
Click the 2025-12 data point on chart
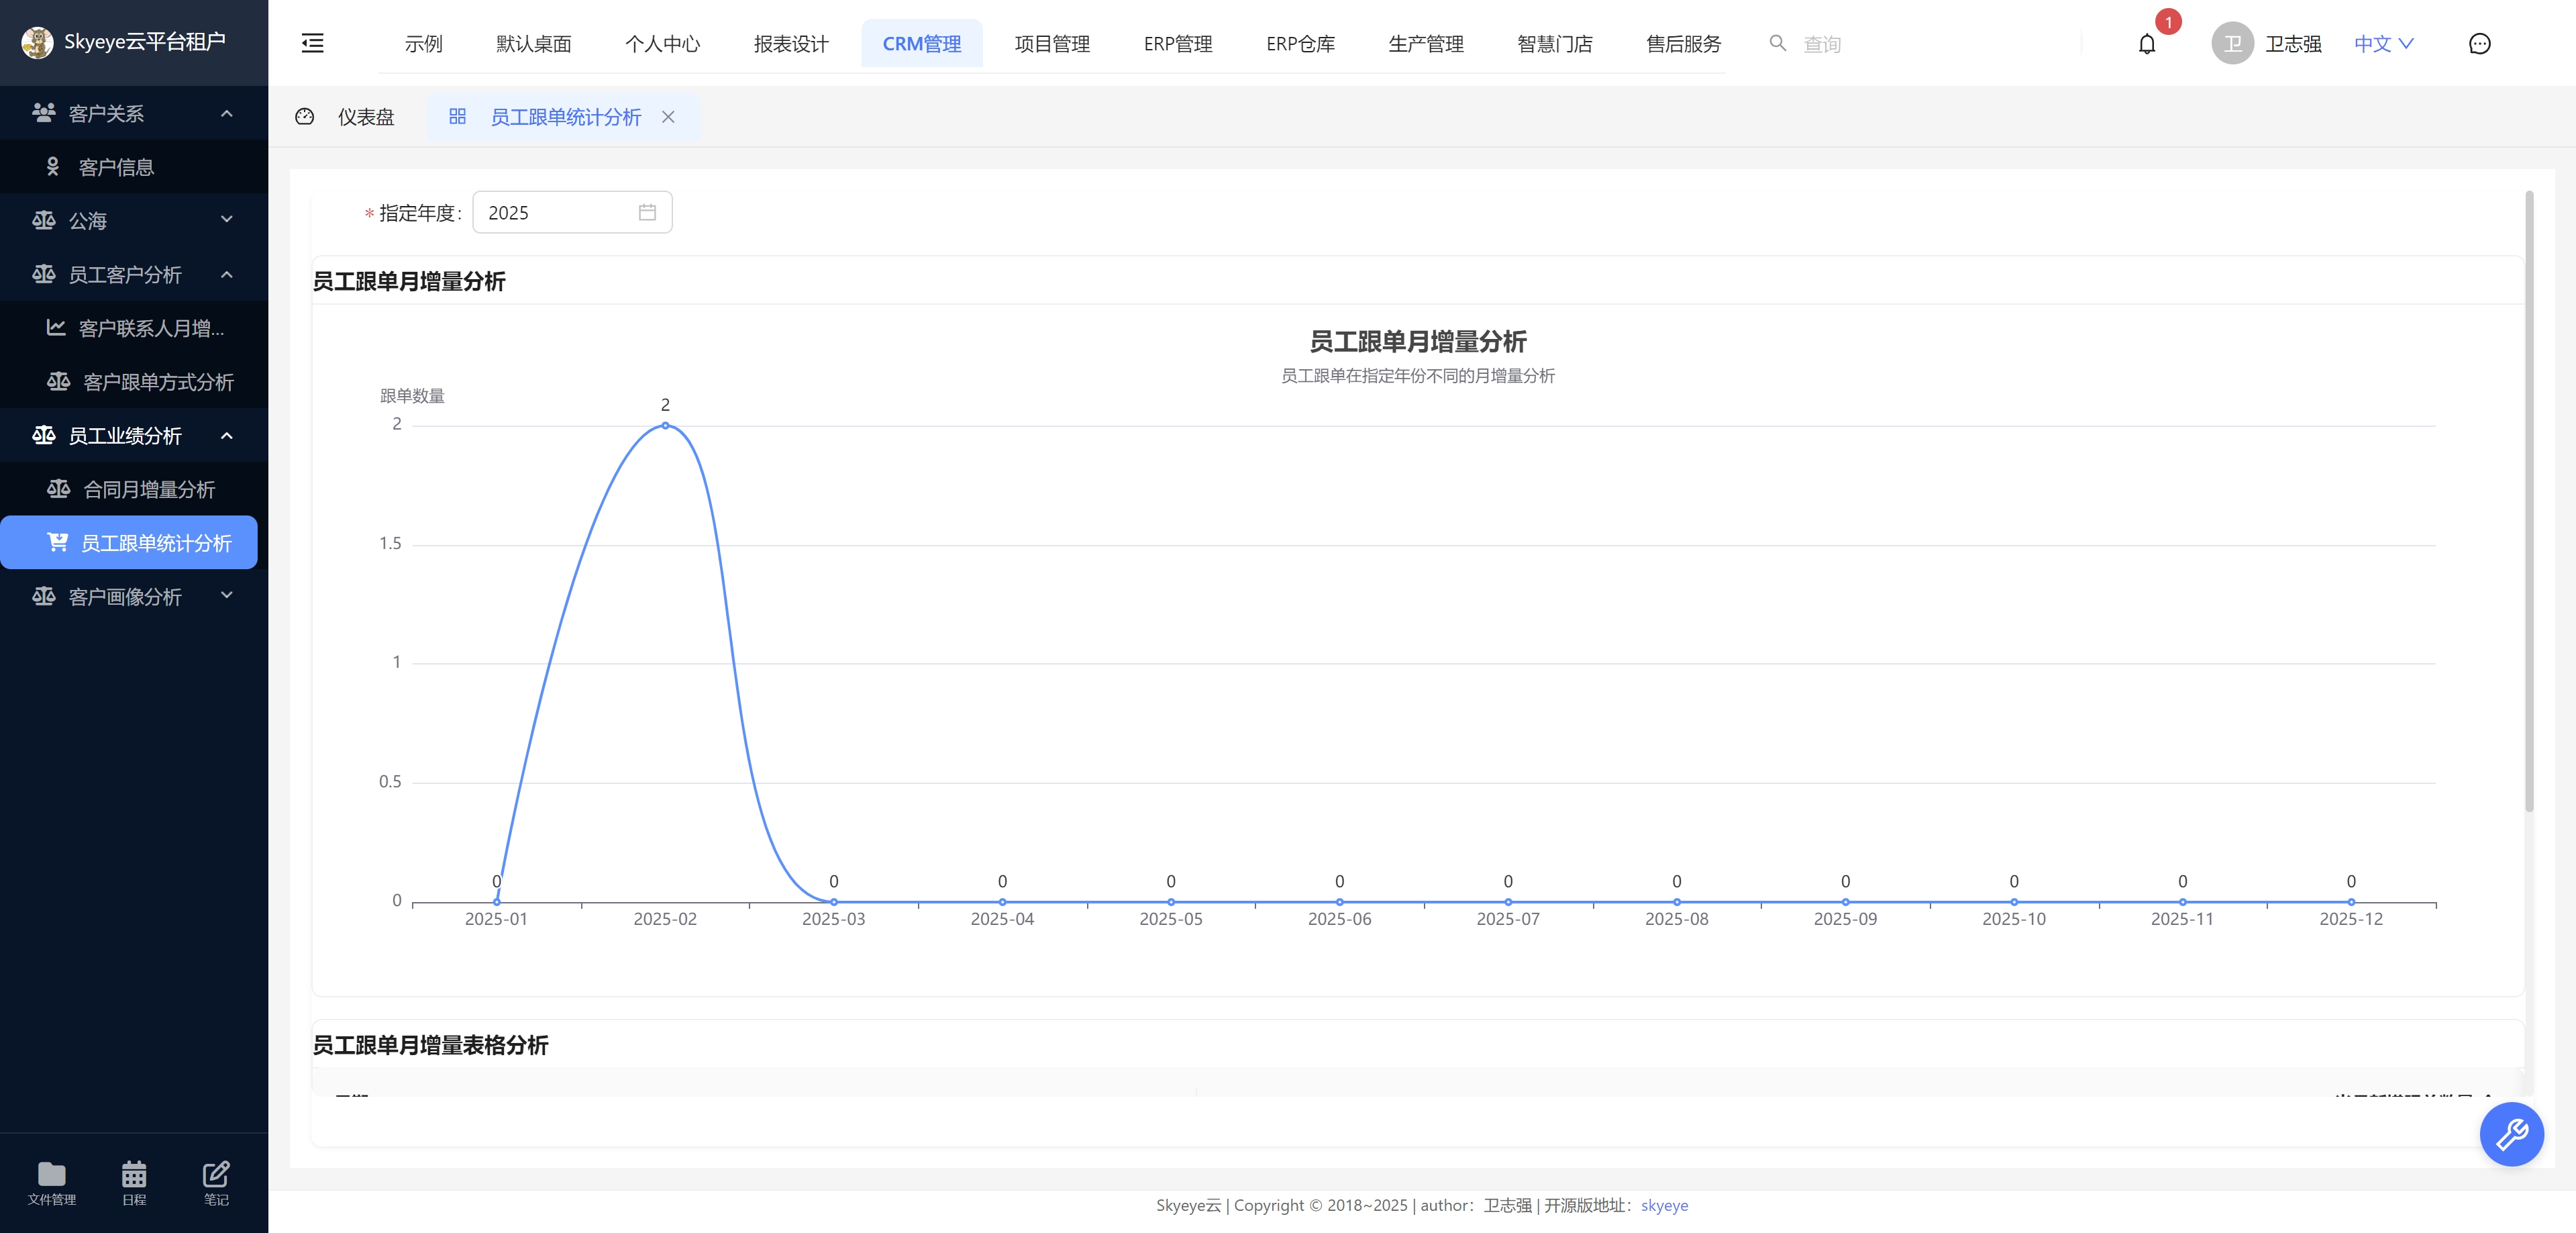pyautogui.click(x=2351, y=901)
